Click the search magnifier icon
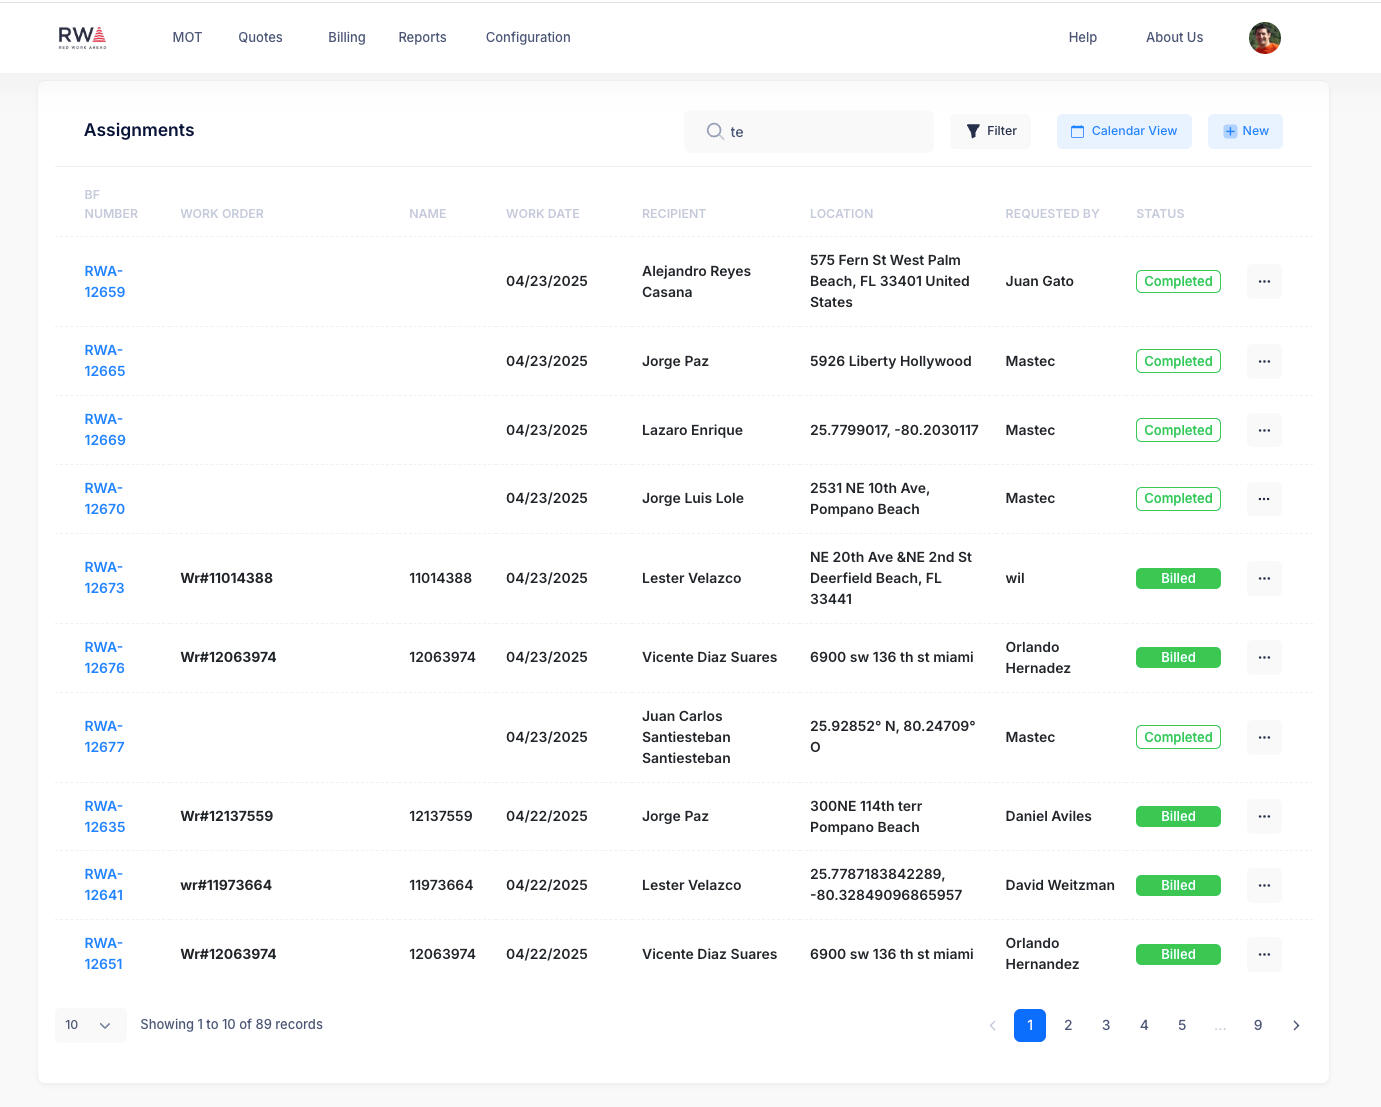 [x=714, y=131]
